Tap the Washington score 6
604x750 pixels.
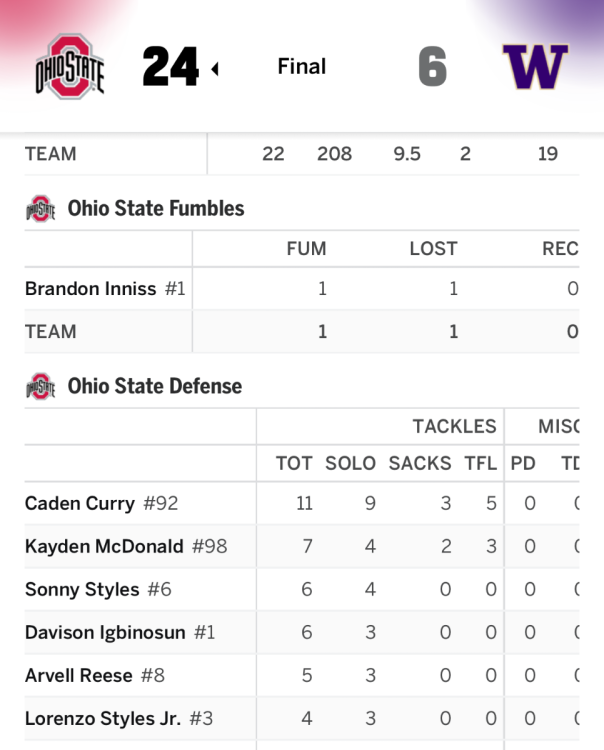[433, 66]
